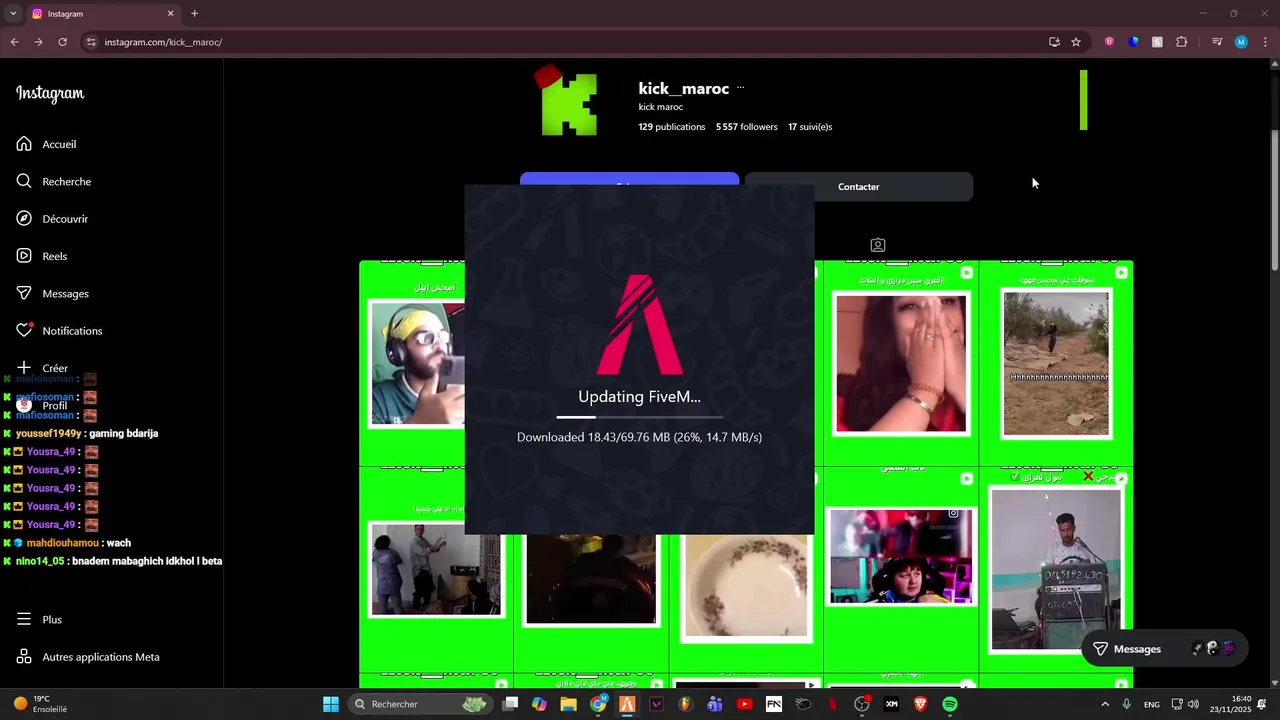Open the Chrome three-dot menu
Viewport: 1280px width, 720px height.
[1265, 42]
